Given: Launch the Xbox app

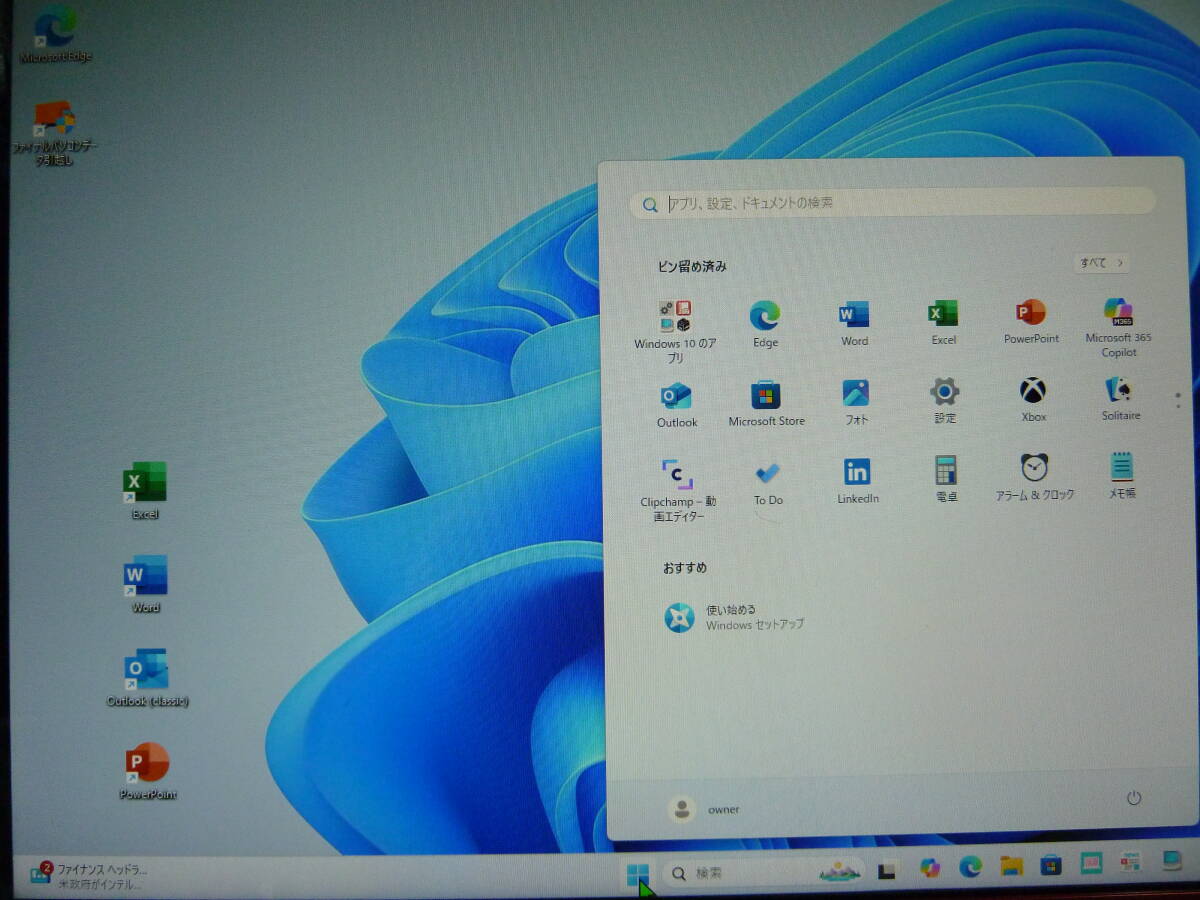Looking at the screenshot, I should click(x=1033, y=400).
